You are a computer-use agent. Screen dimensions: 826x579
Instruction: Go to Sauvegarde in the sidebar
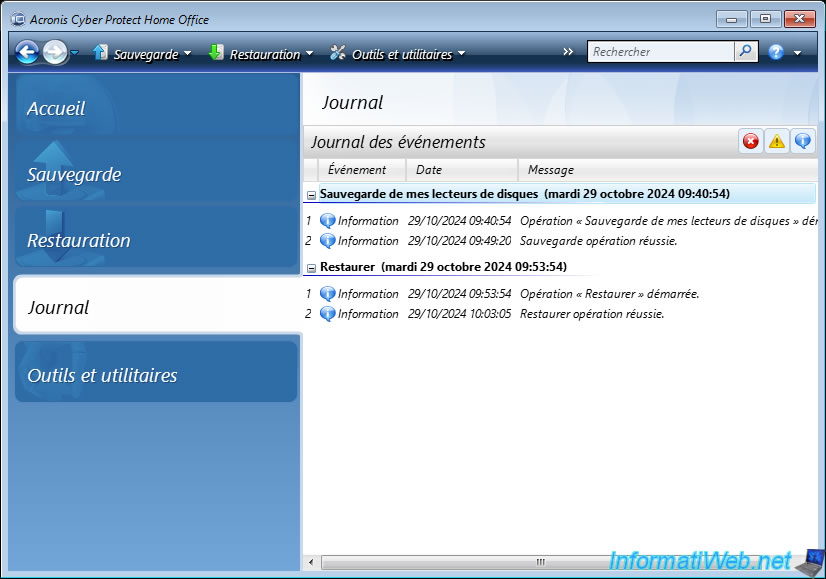(156, 174)
